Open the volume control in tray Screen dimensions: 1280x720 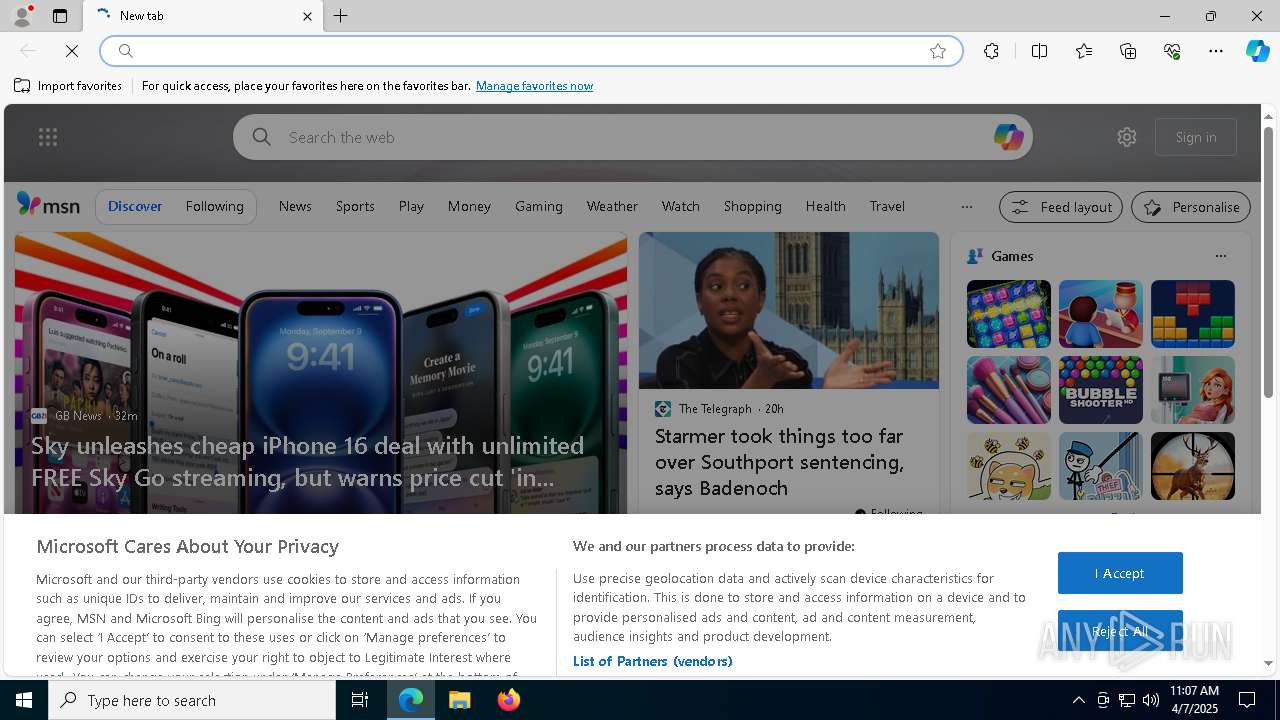[1151, 700]
